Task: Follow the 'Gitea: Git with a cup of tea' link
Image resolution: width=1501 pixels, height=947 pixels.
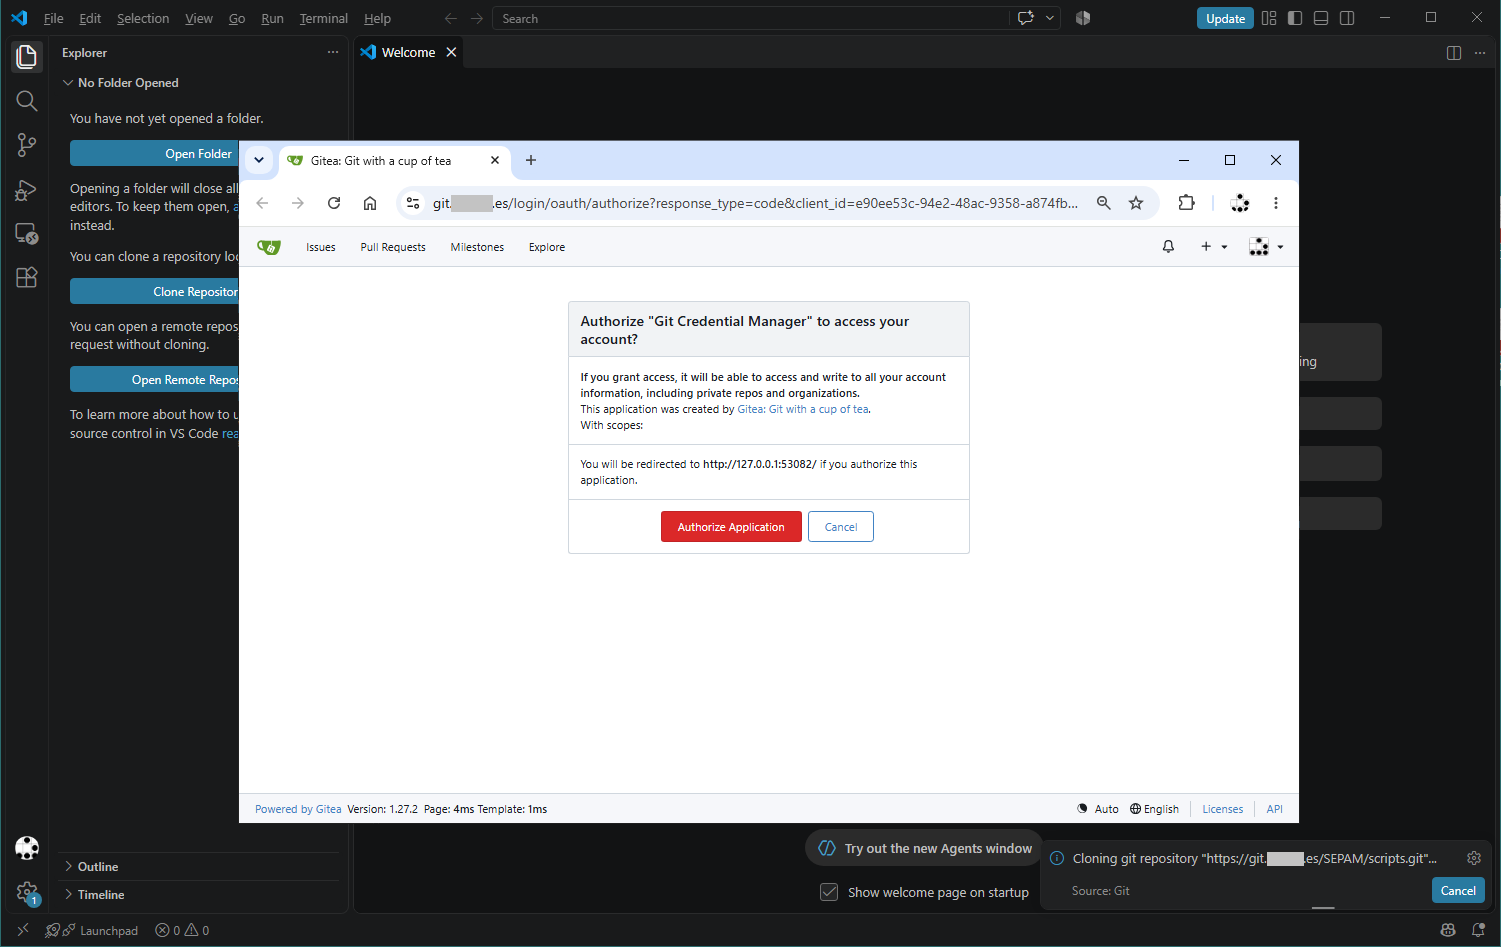Action: point(803,409)
